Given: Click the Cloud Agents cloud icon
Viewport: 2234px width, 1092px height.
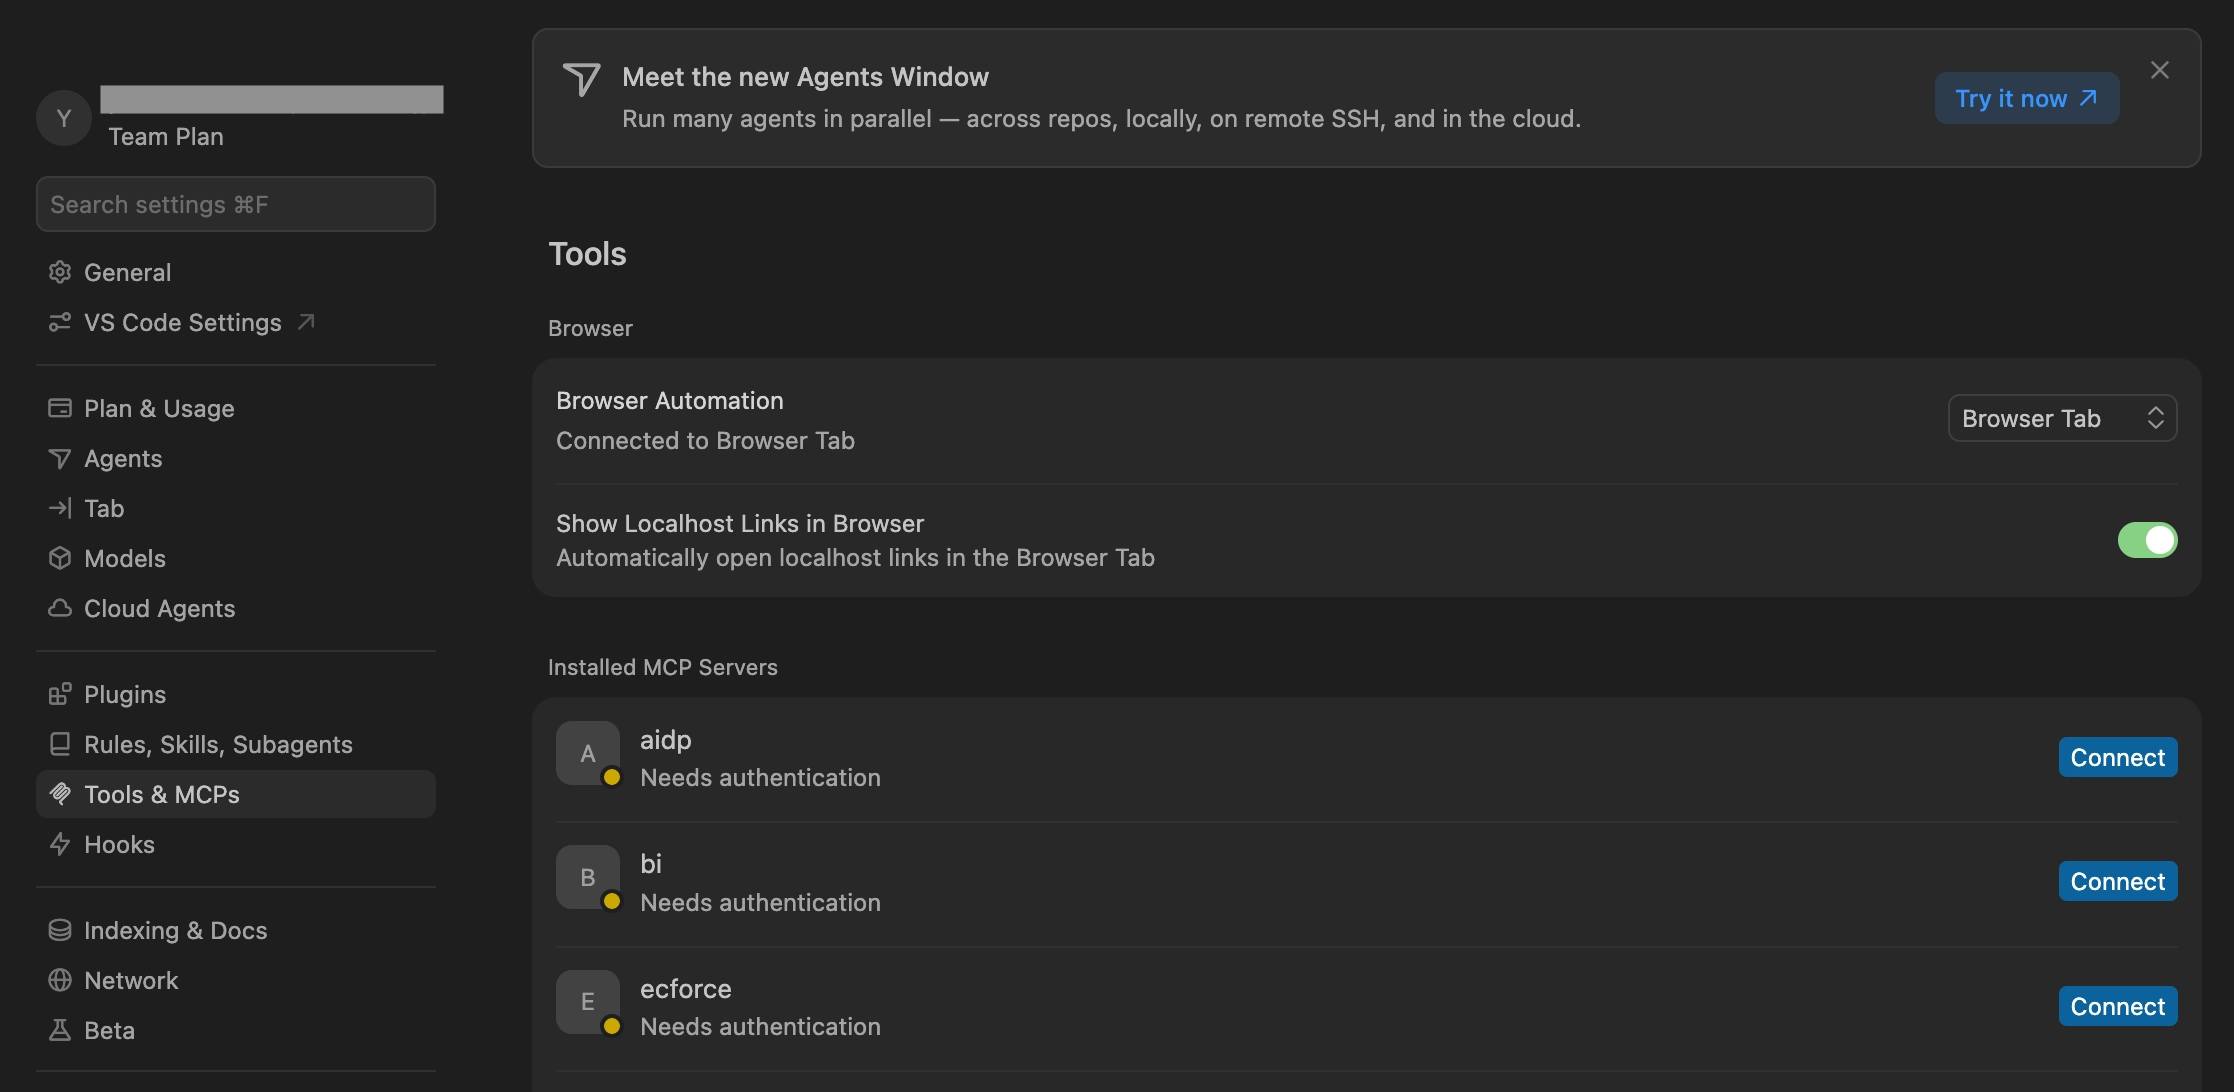Looking at the screenshot, I should click(60, 608).
